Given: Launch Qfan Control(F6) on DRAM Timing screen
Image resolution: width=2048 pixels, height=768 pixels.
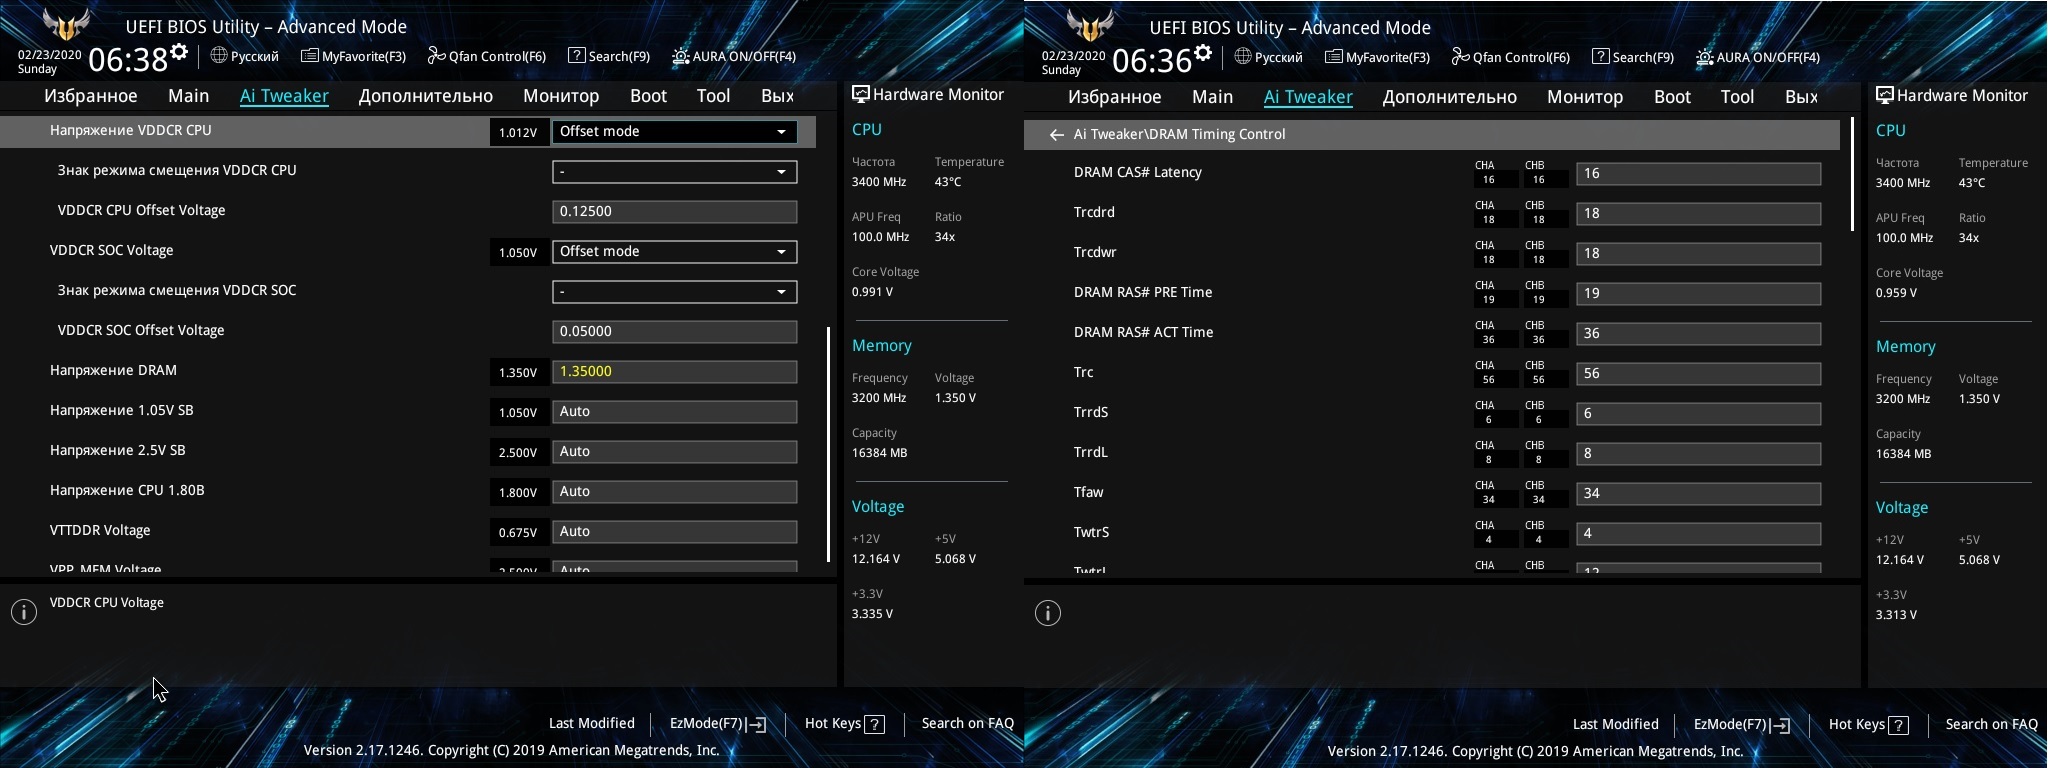Looking at the screenshot, I should [1511, 57].
